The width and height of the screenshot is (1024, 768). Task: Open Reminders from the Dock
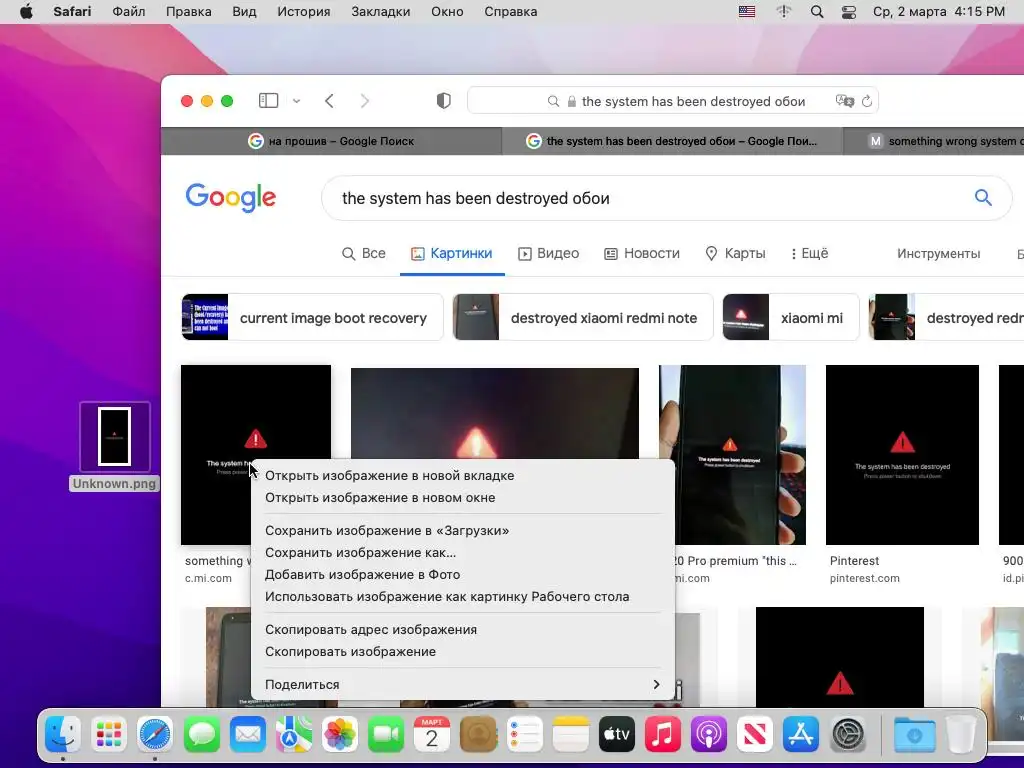524,735
